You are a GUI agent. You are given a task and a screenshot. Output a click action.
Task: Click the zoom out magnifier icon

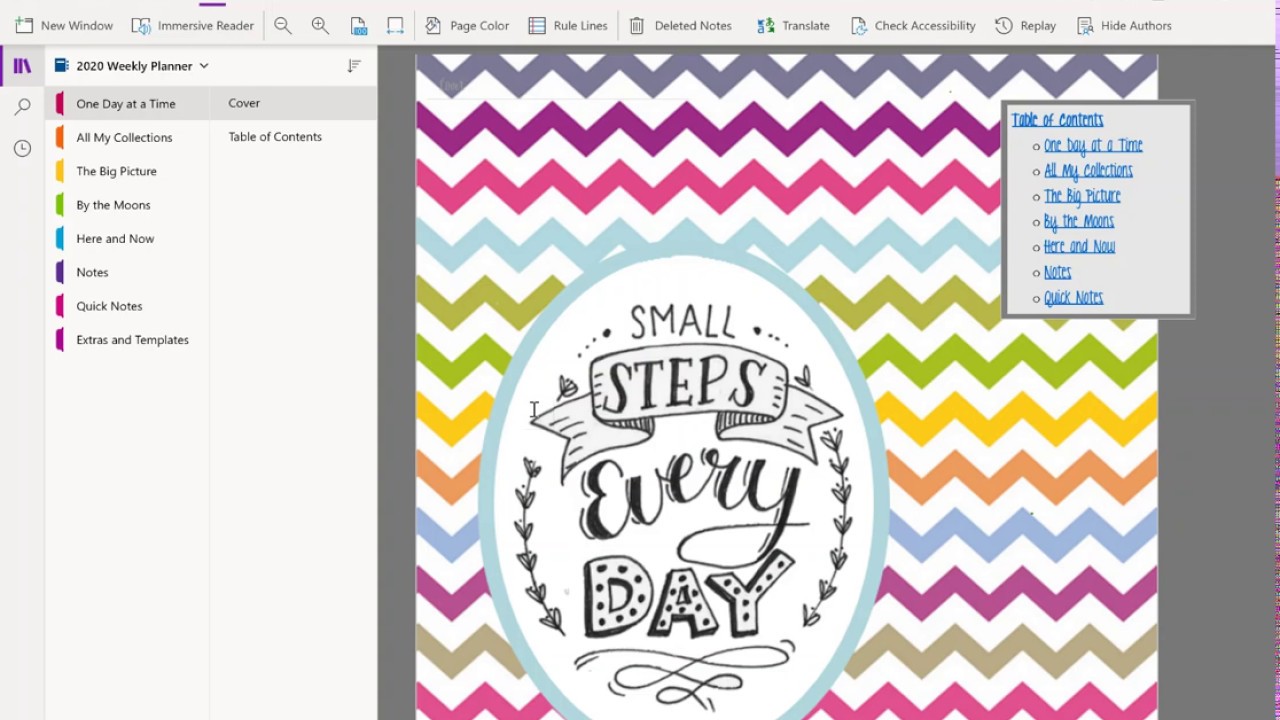[283, 25]
